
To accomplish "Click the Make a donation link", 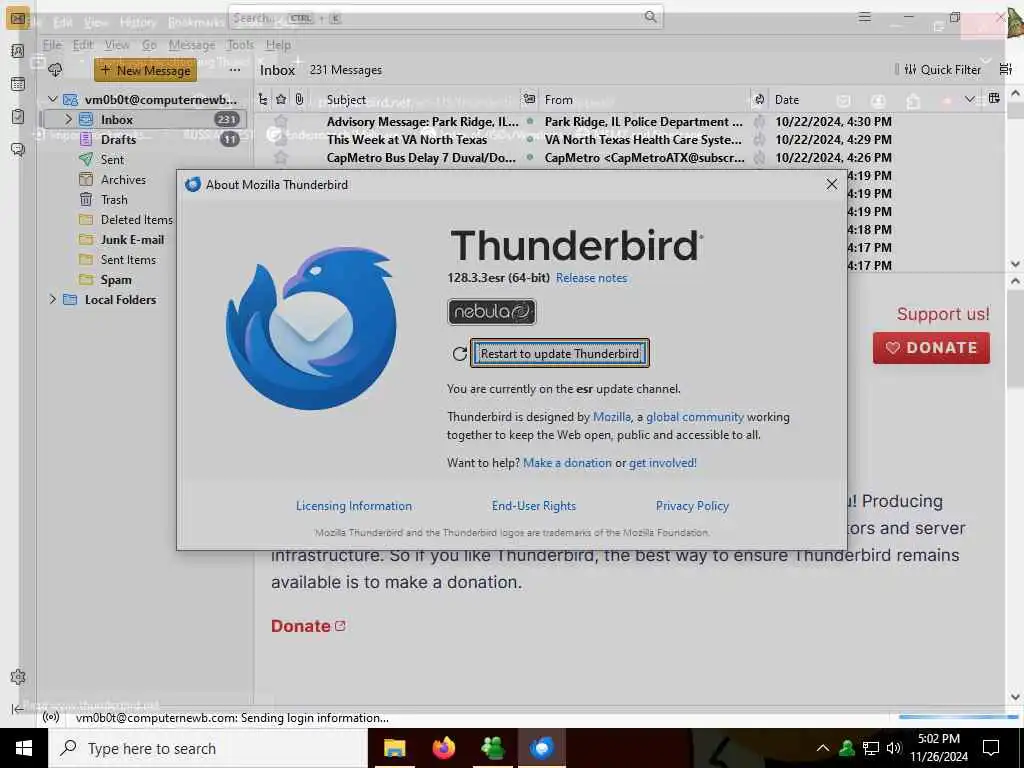I will click(568, 462).
